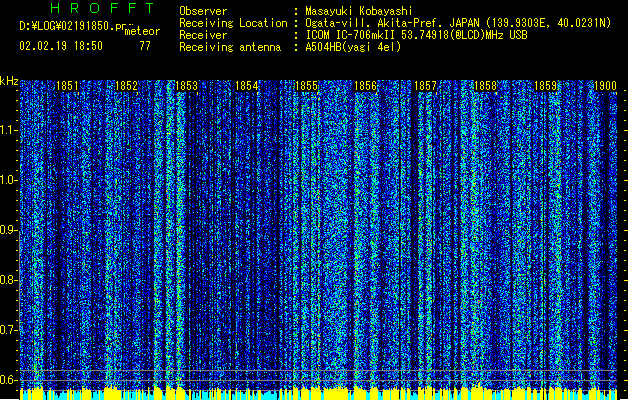Image resolution: width=629 pixels, height=400 pixels.
Task: Click the 1900 time marker
Action: pos(605,86)
